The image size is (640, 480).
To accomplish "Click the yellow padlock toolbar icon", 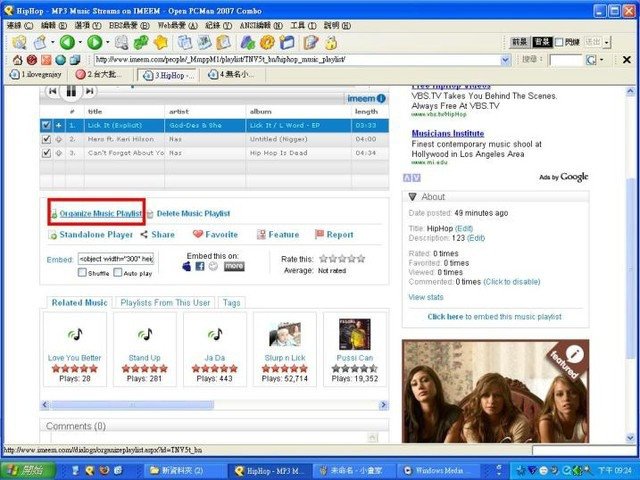I will pyautogui.click(x=331, y=42).
